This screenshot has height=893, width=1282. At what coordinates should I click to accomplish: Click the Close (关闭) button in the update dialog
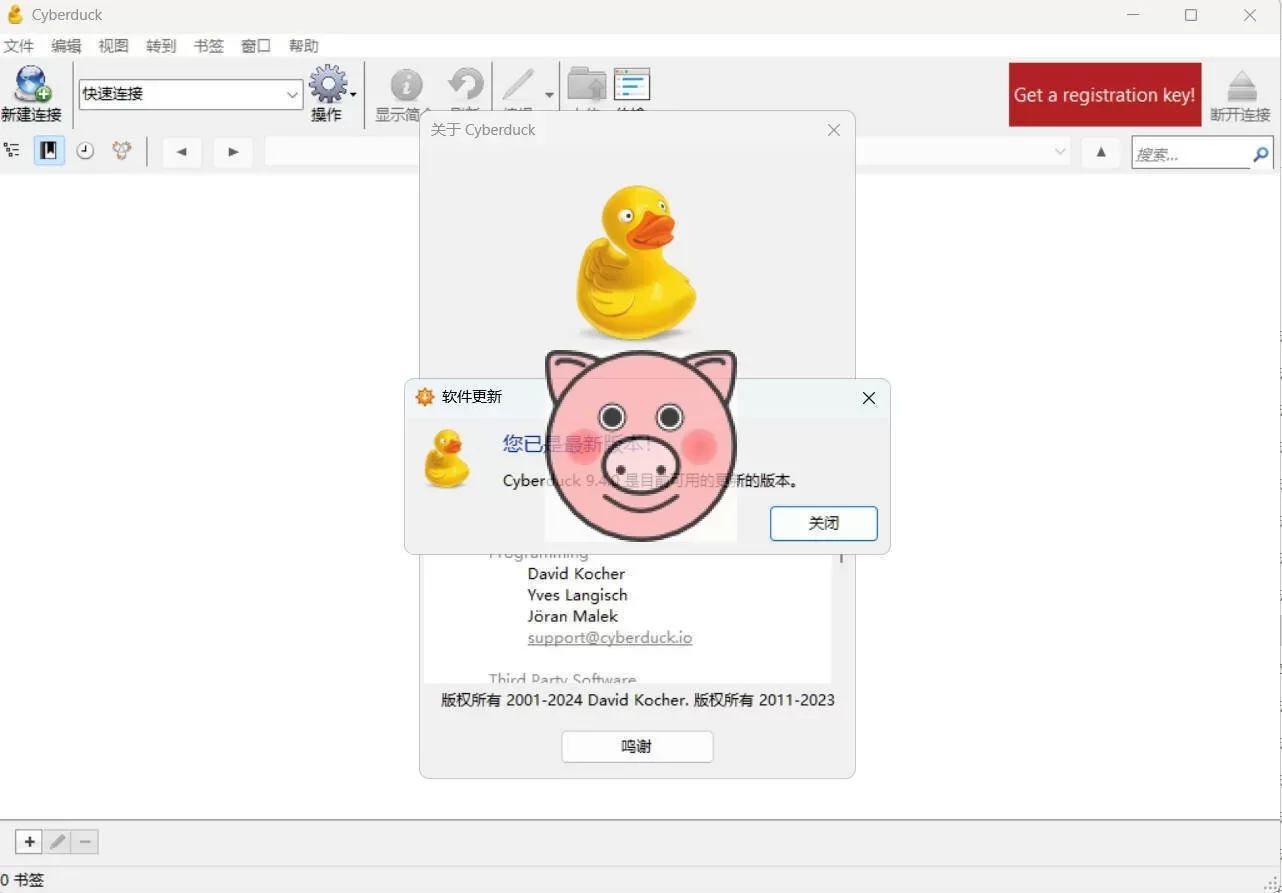(x=824, y=523)
